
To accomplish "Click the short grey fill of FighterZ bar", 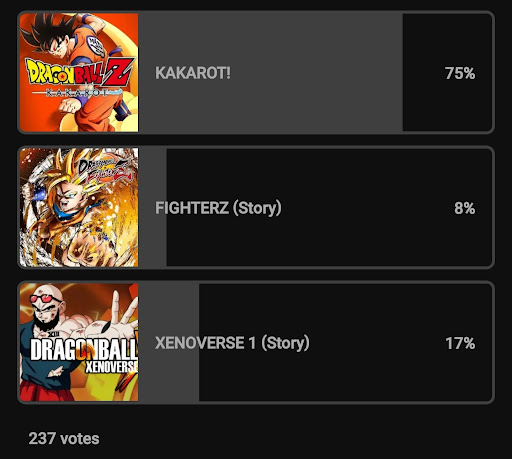I will (x=153, y=207).
